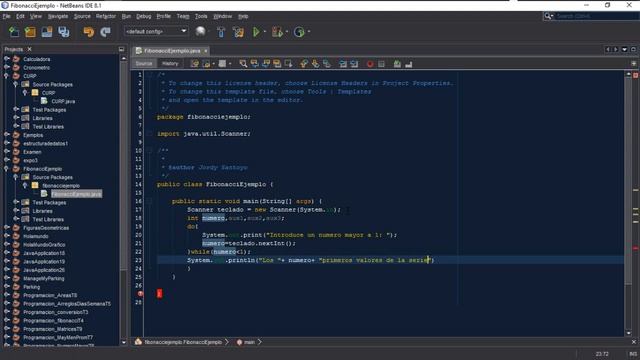Screen dimensions: 640x360
Task: Click the Next Bookmark icon
Action: [x=315, y=64]
